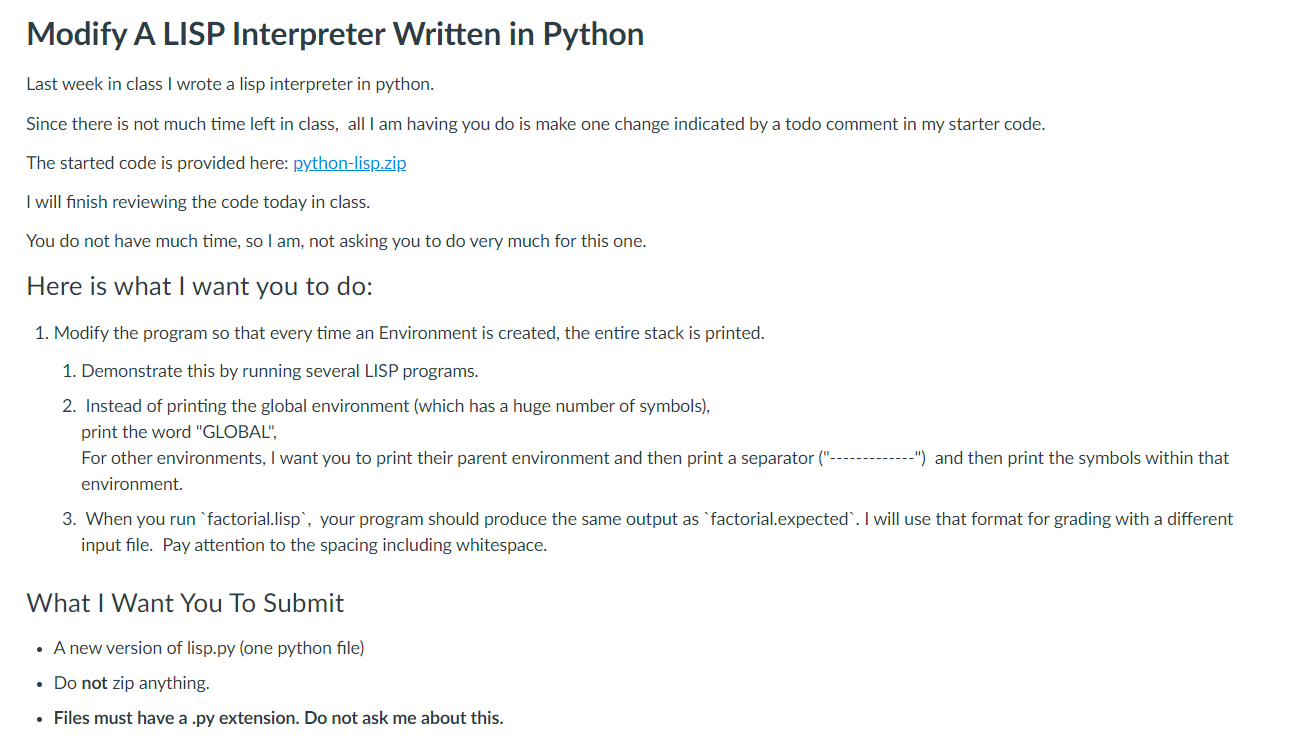The height and width of the screenshot is (741, 1303).
Task: Click the 'The started code is provided here' text
Action: click(x=158, y=163)
